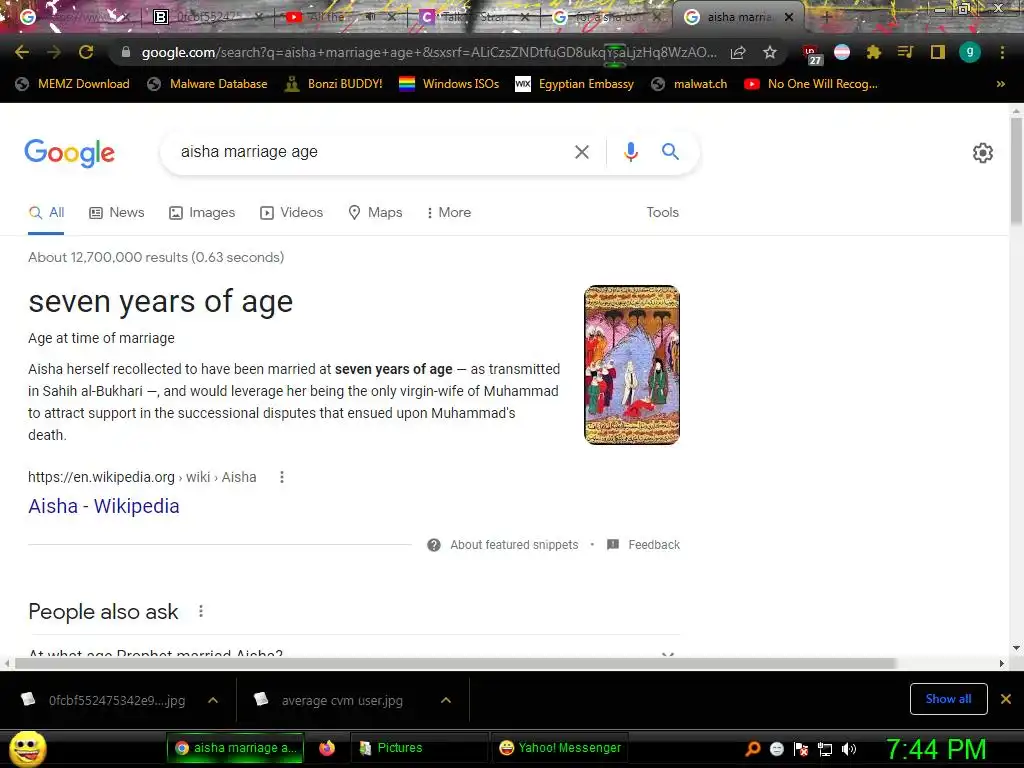Start voice search with microphone
1024x768 pixels.
coord(630,152)
